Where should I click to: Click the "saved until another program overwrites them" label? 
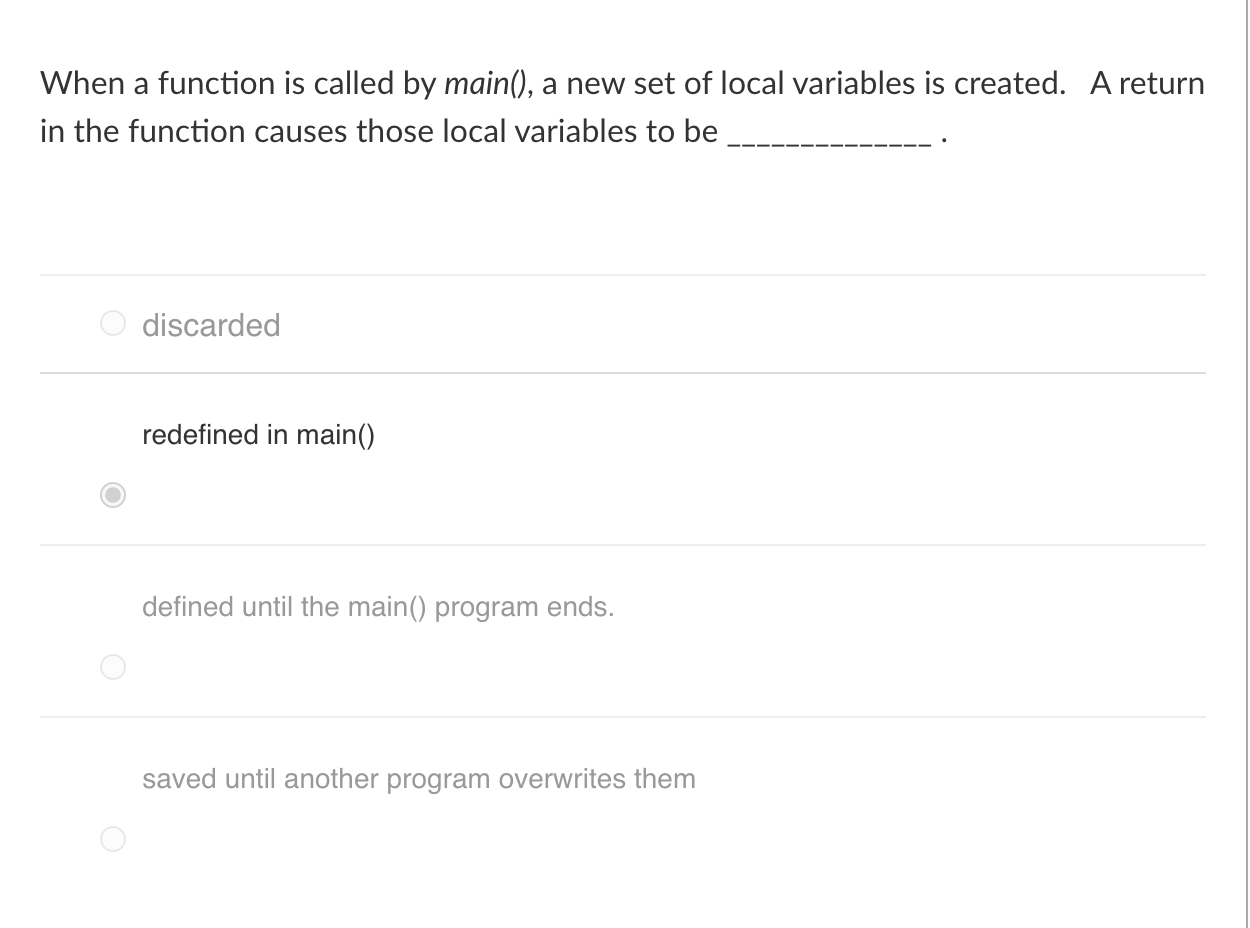[420, 779]
